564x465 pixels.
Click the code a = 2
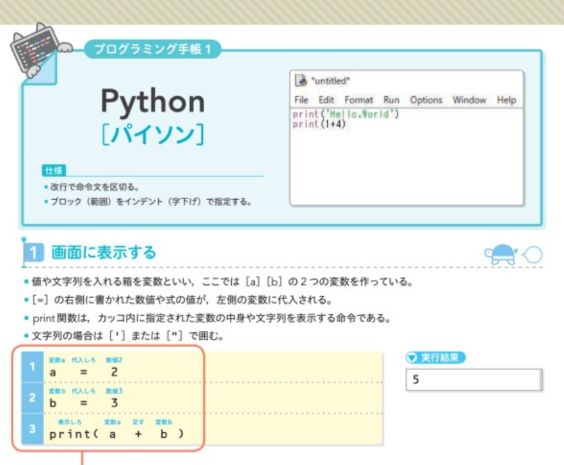(x=84, y=372)
